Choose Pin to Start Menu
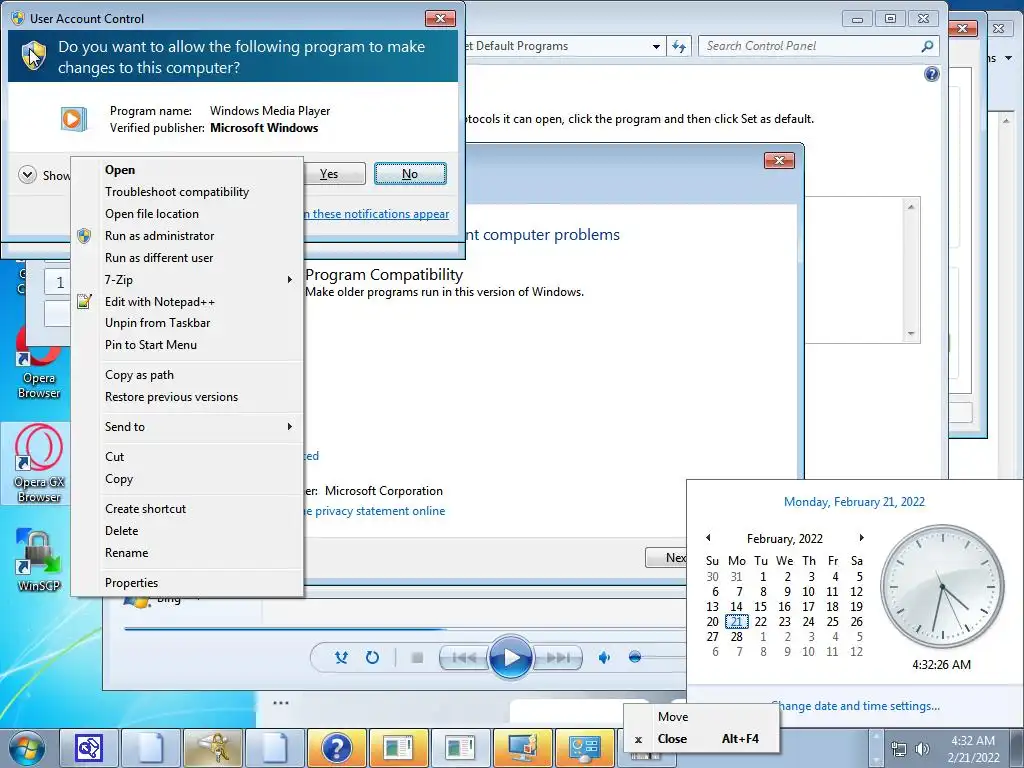 coord(187,345)
